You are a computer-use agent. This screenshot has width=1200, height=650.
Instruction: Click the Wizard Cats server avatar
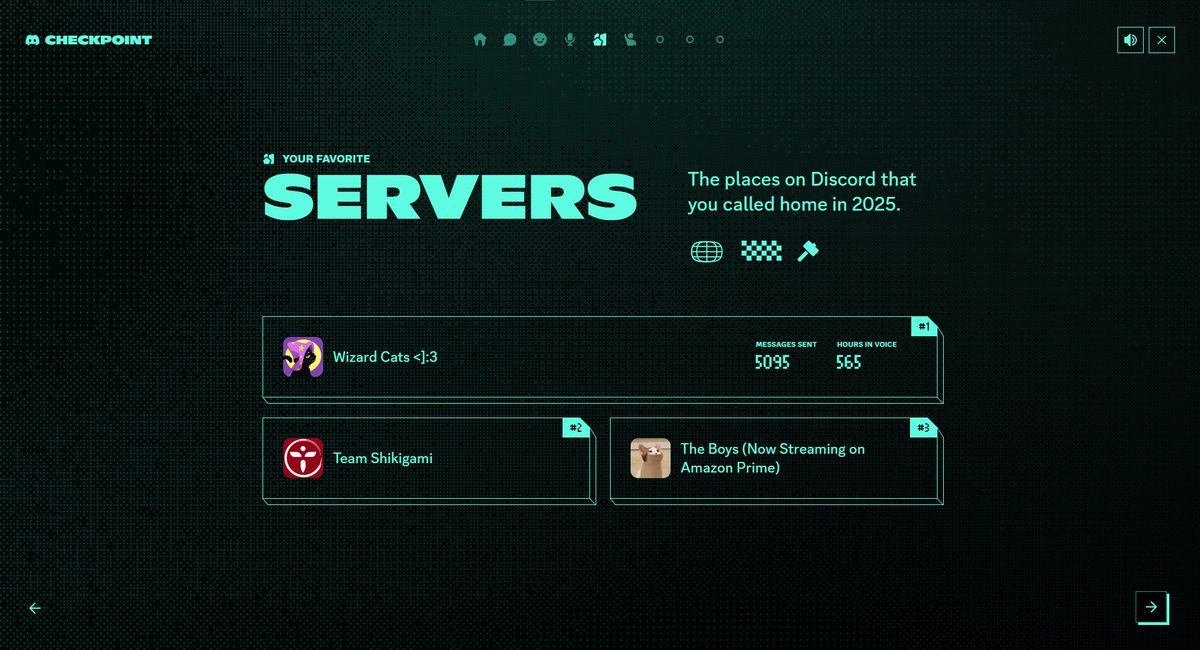(303, 357)
